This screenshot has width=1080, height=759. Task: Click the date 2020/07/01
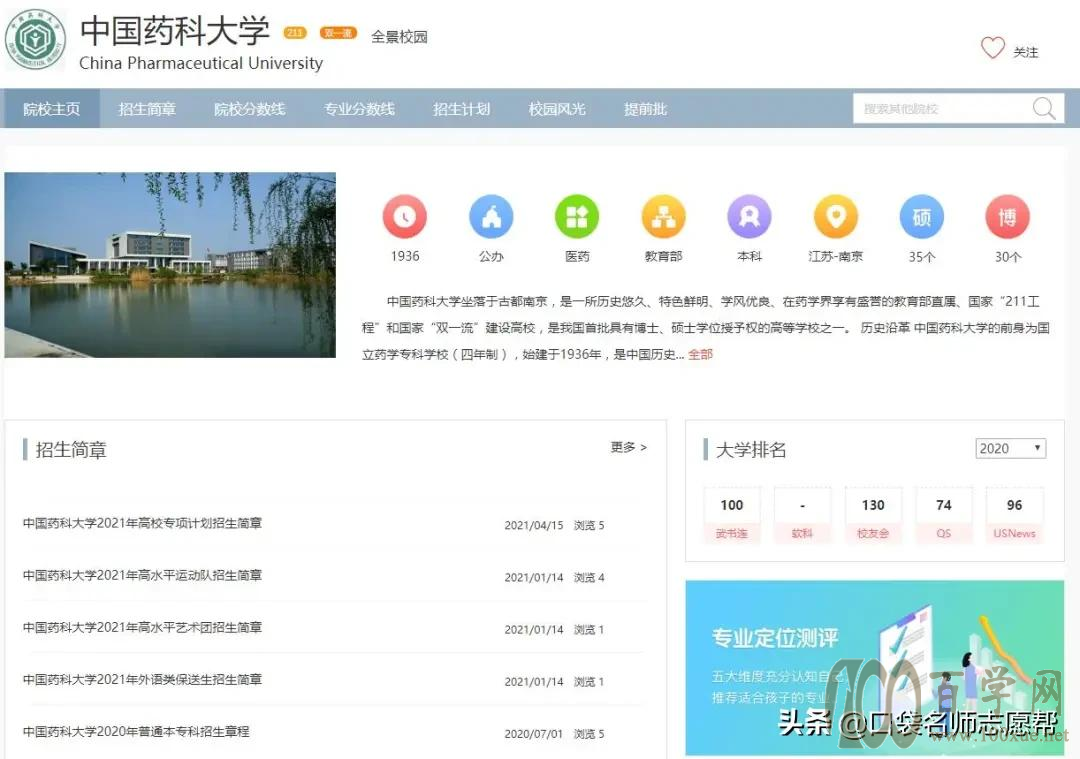[534, 734]
